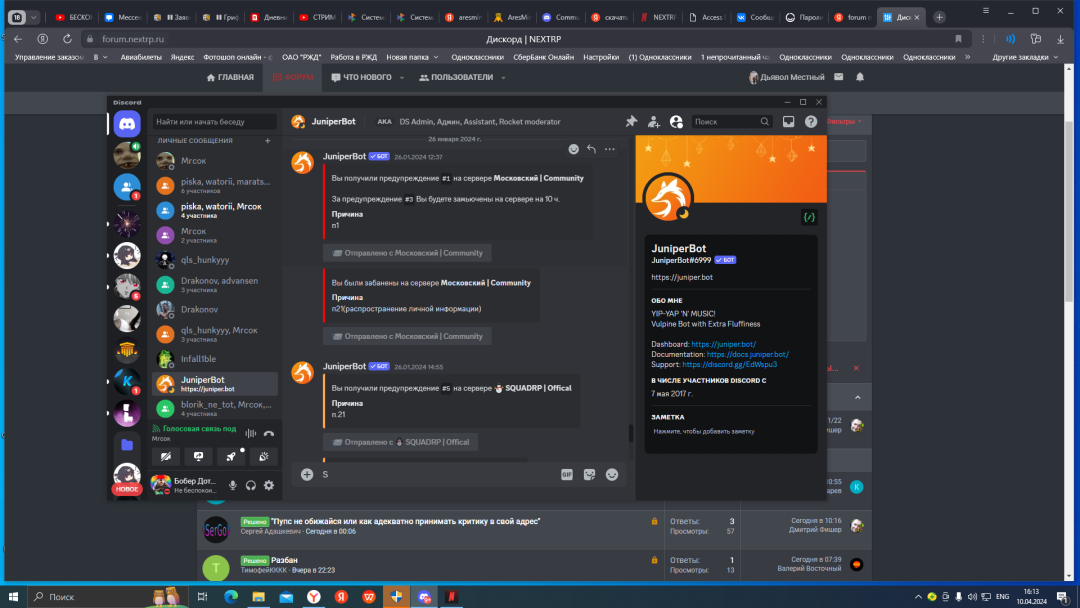Open the 'Разбан' forum thread

click(x=284, y=560)
